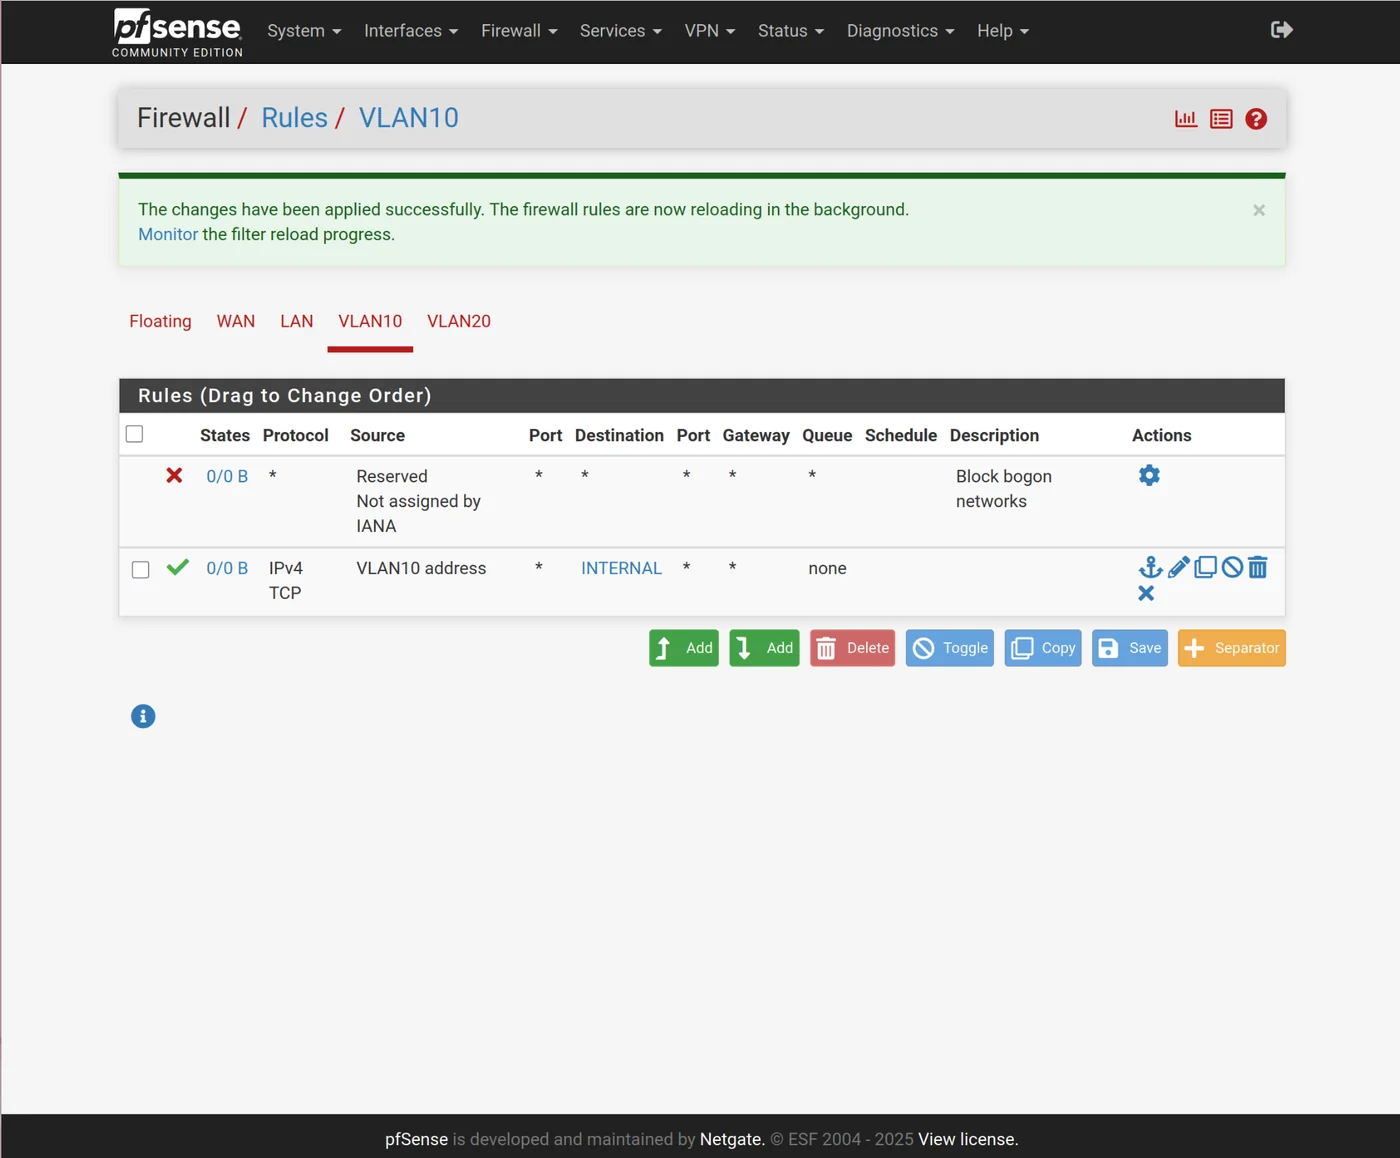Click the copy rule icon
This screenshot has height=1158, width=1400.
pyautogui.click(x=1205, y=567)
